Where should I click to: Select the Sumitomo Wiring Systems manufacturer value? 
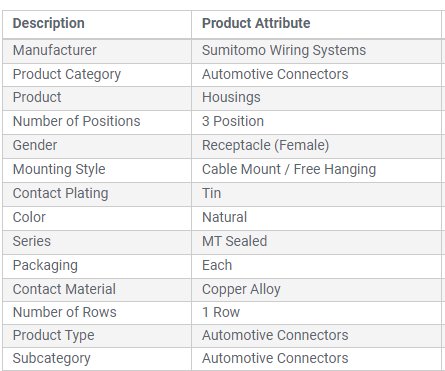[284, 51]
